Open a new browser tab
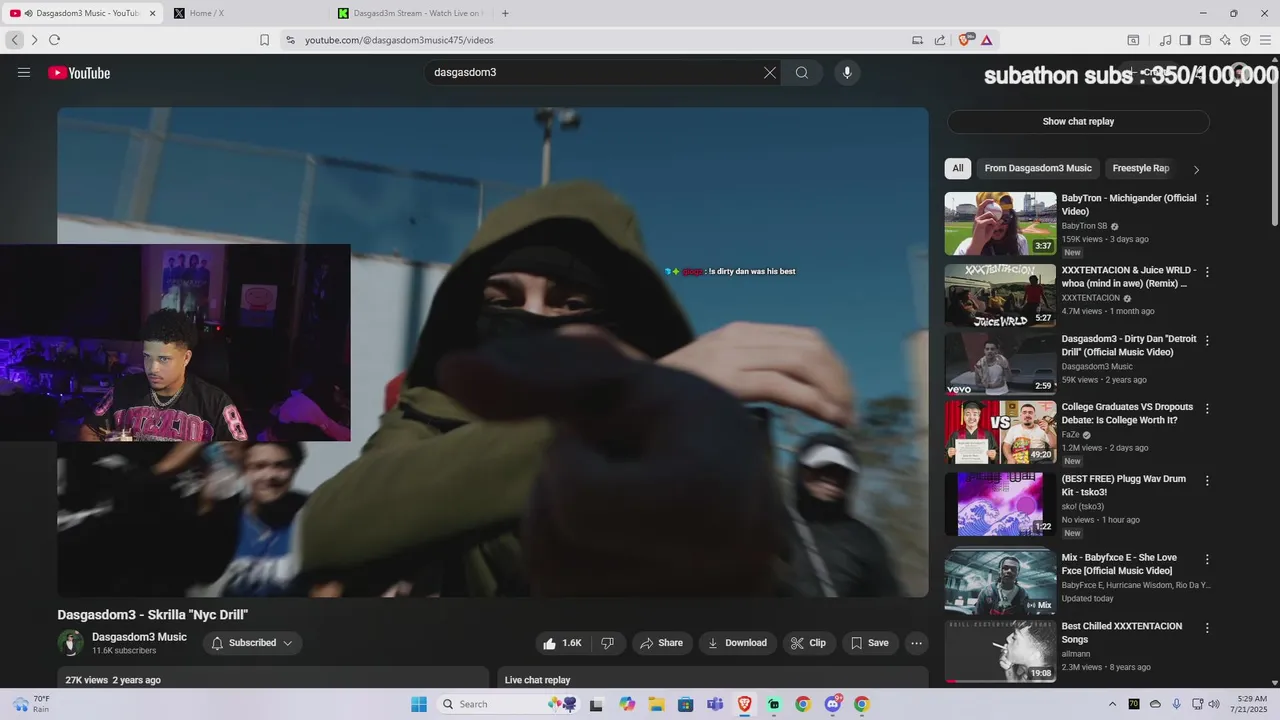1280x720 pixels. click(x=505, y=13)
